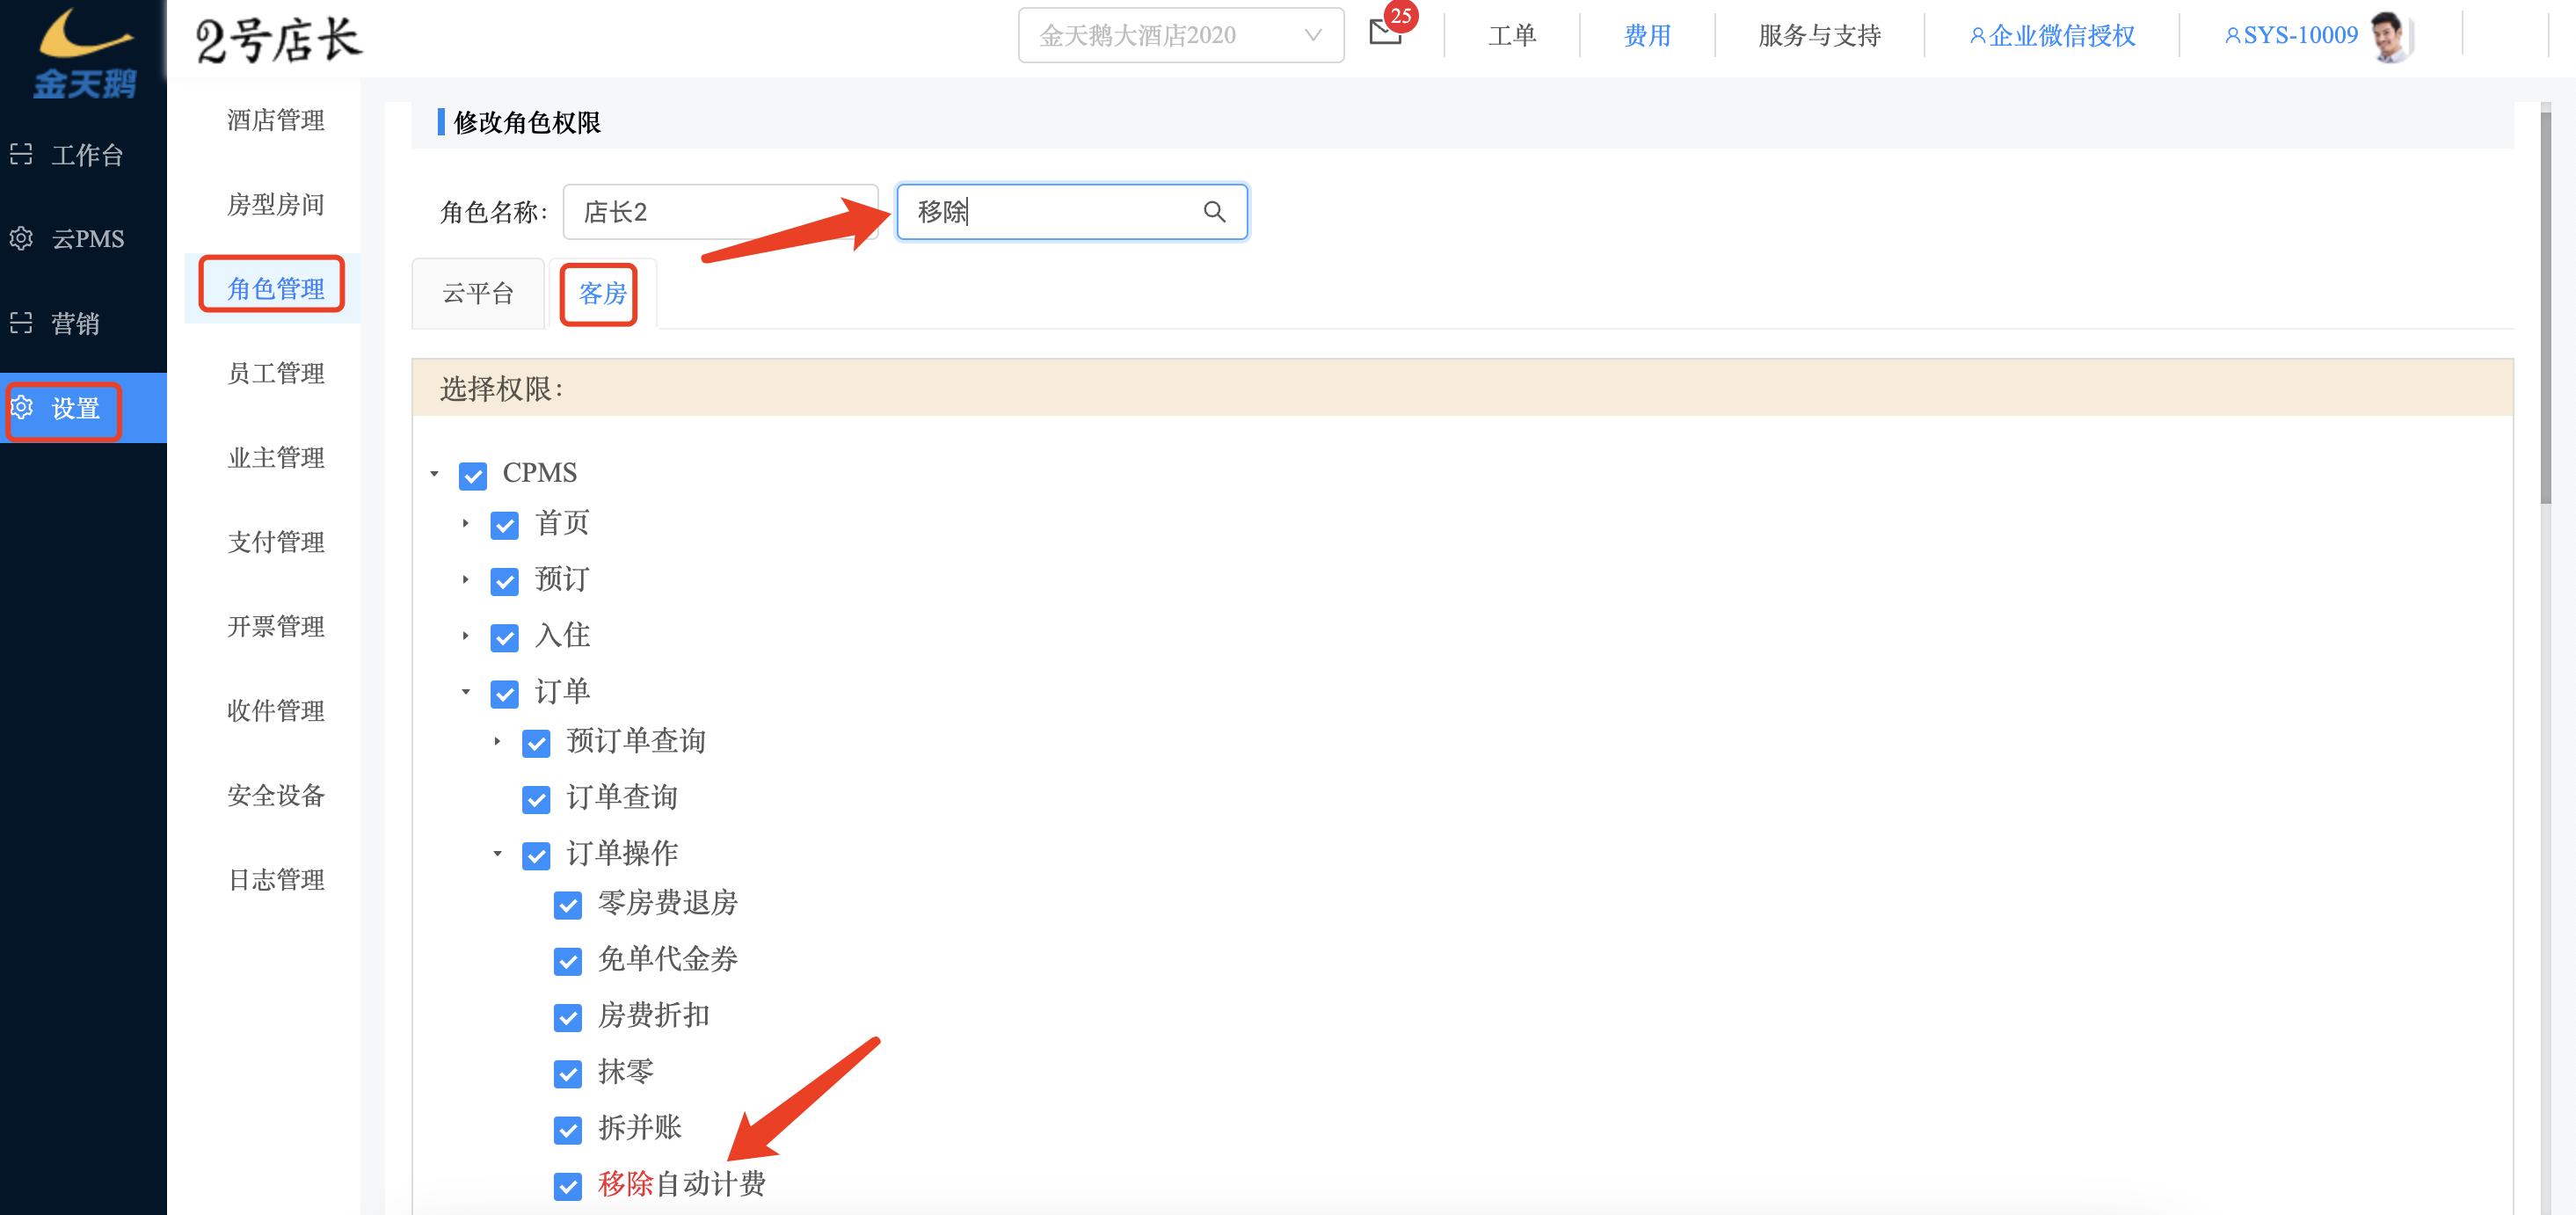Open the hotel selector dropdown
Image resolution: width=2576 pixels, height=1215 pixels.
[1180, 36]
